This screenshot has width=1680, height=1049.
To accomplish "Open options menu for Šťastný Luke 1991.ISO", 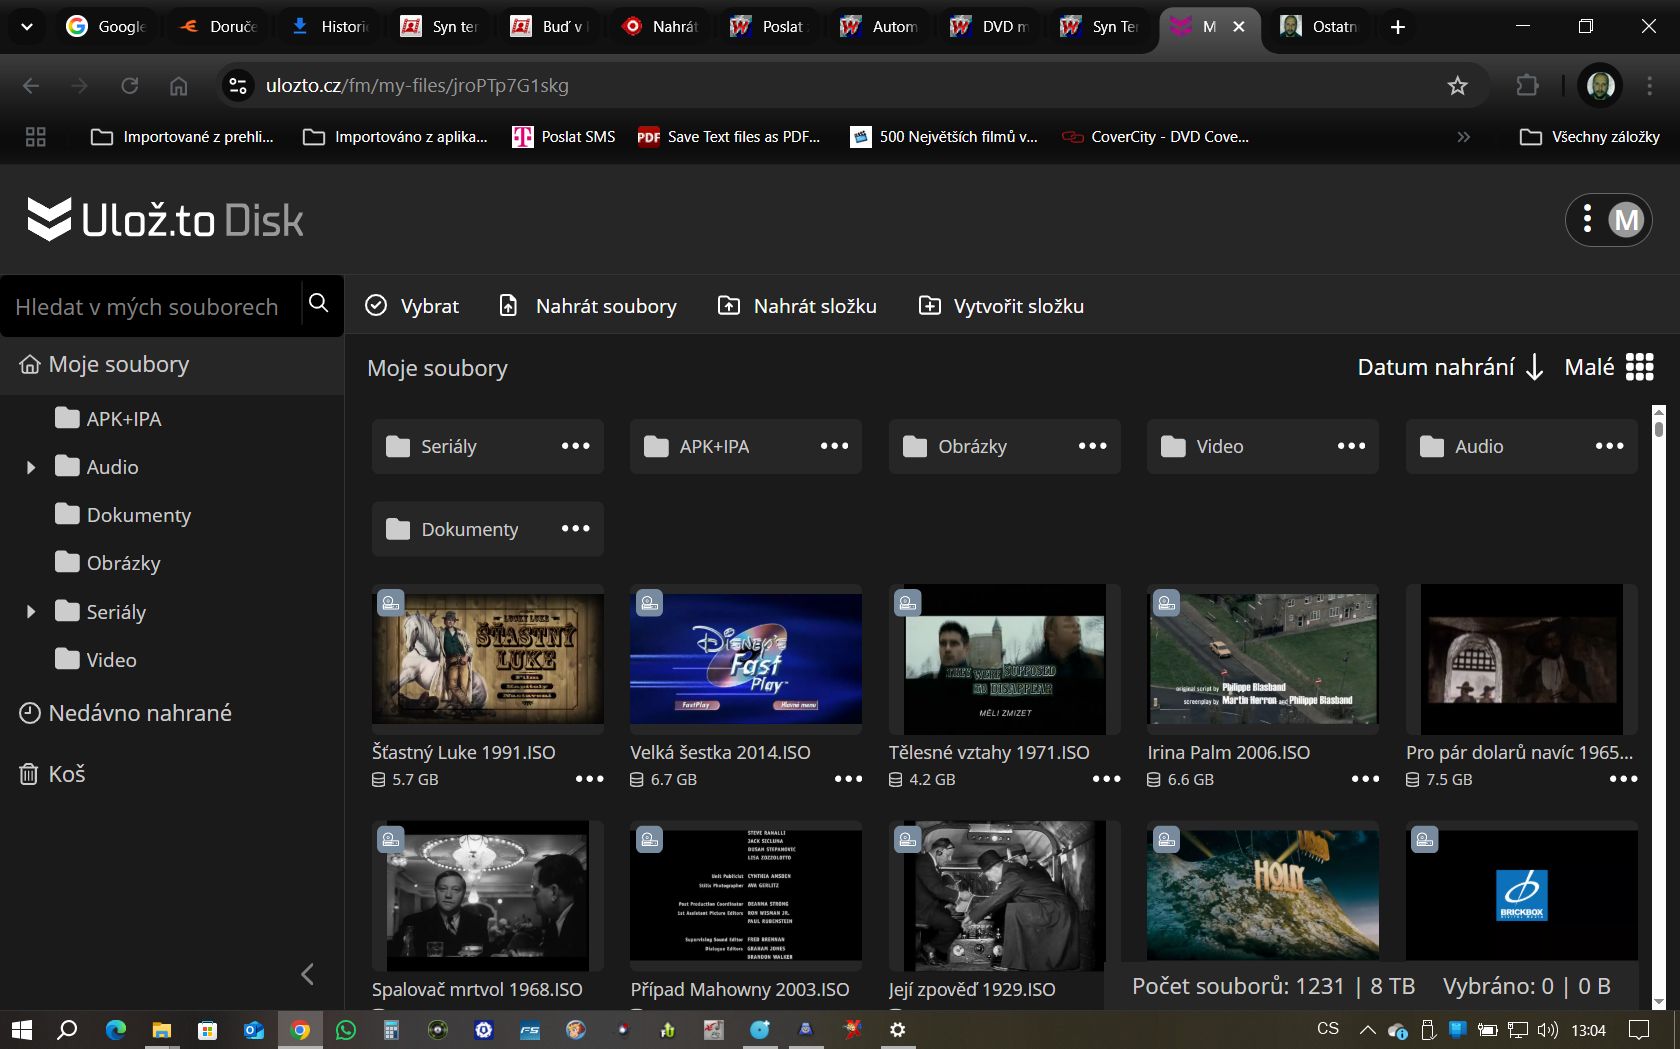I will (x=590, y=779).
